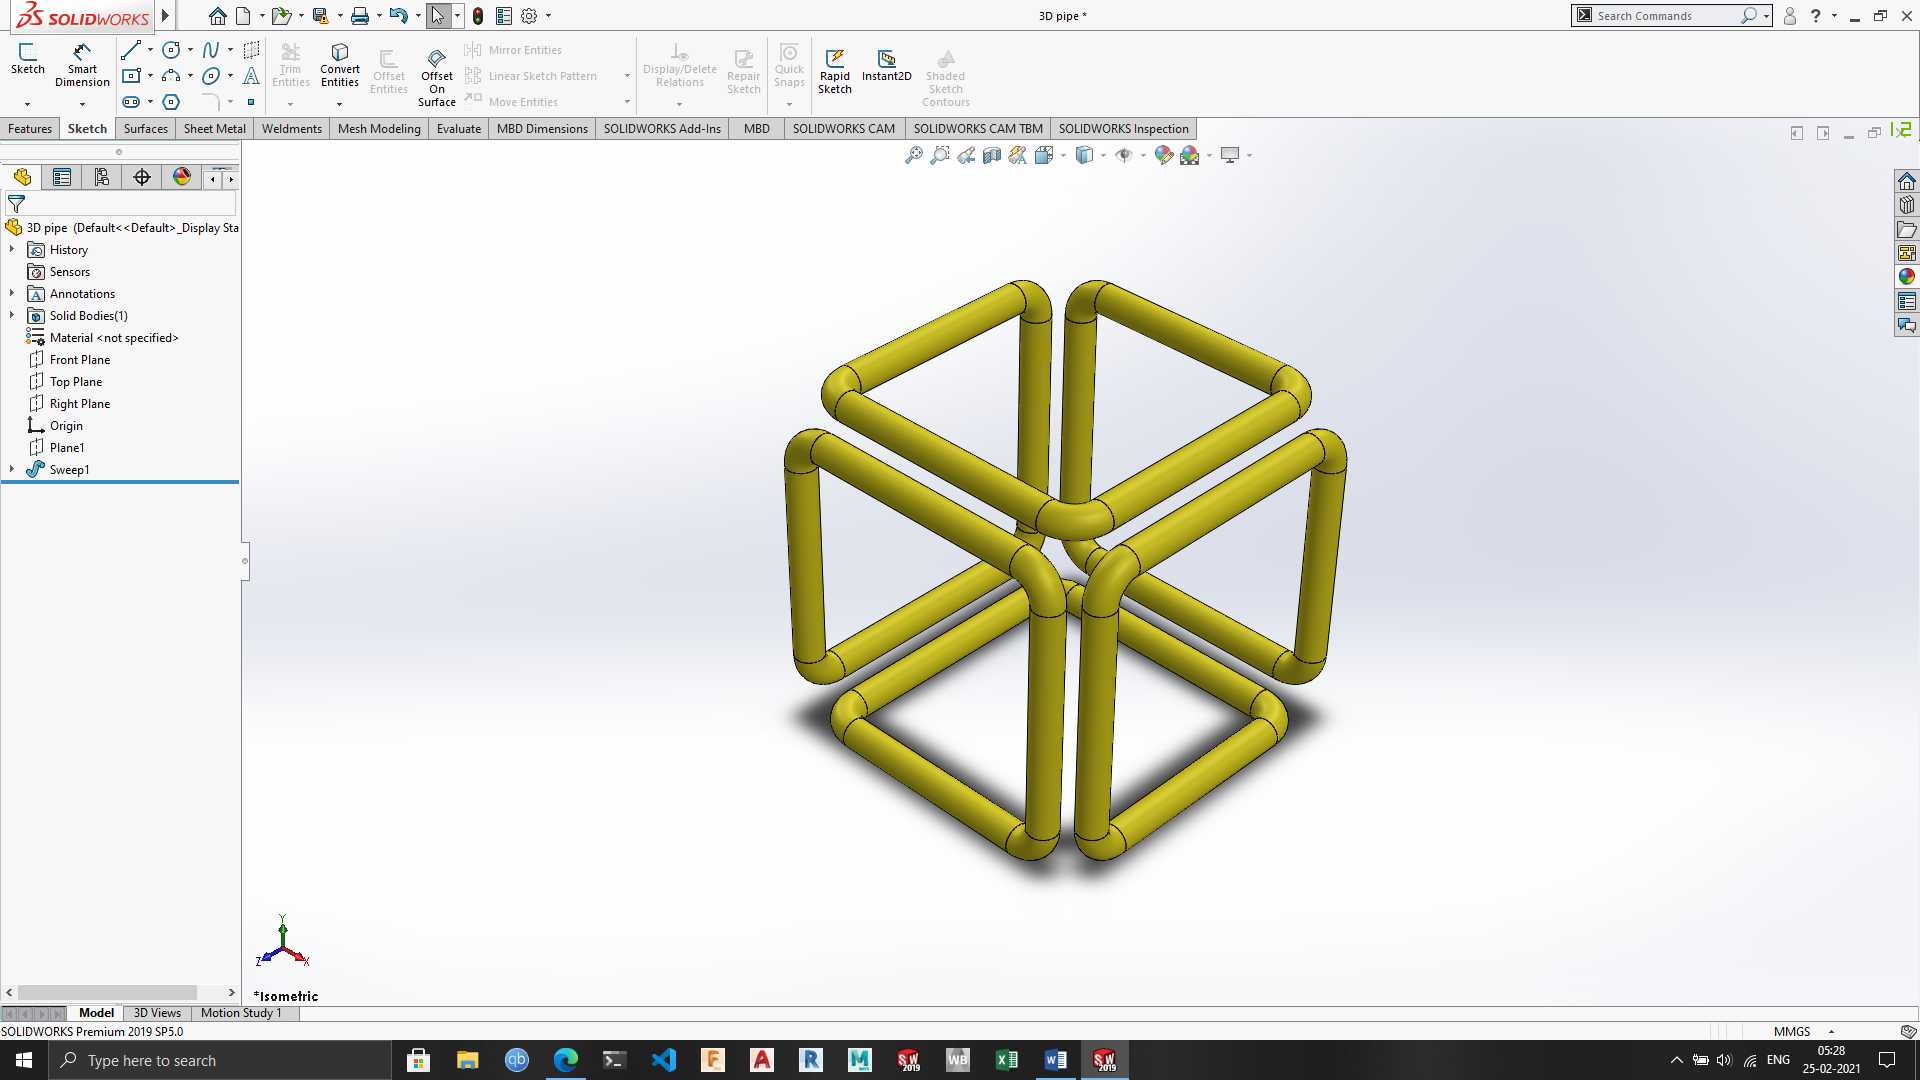Select Origin in feature tree
The image size is (1920, 1080).
67,426
